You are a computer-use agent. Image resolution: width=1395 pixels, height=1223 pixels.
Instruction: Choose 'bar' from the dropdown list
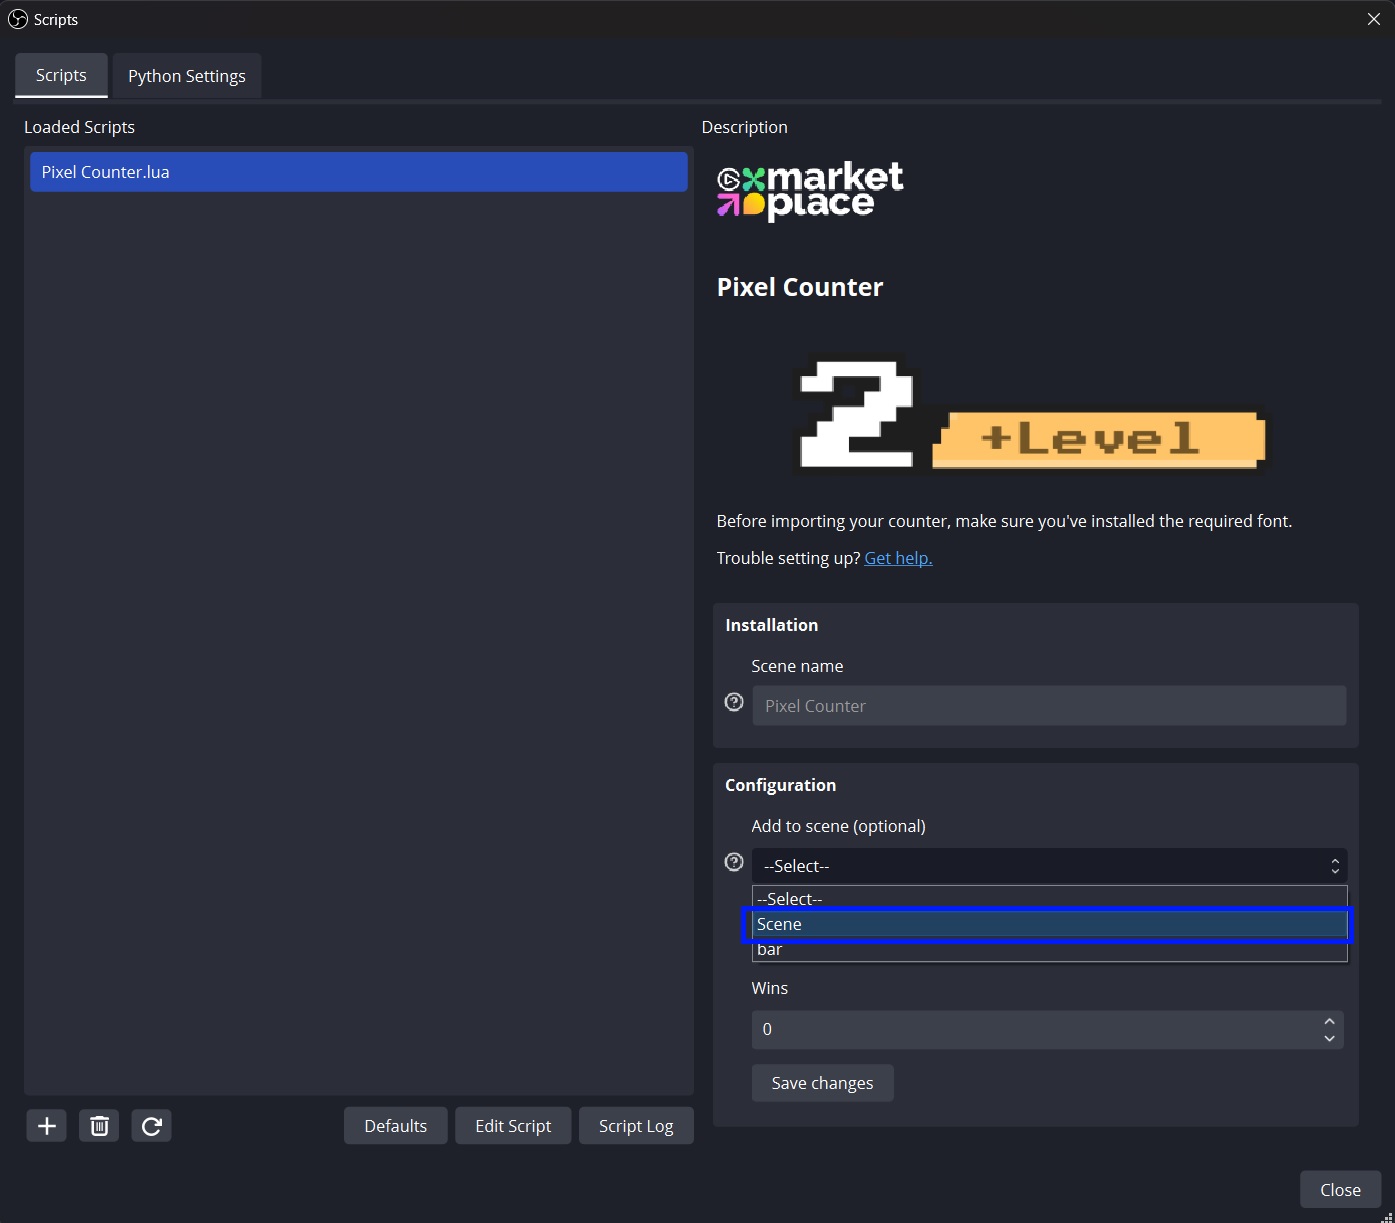coord(1048,950)
